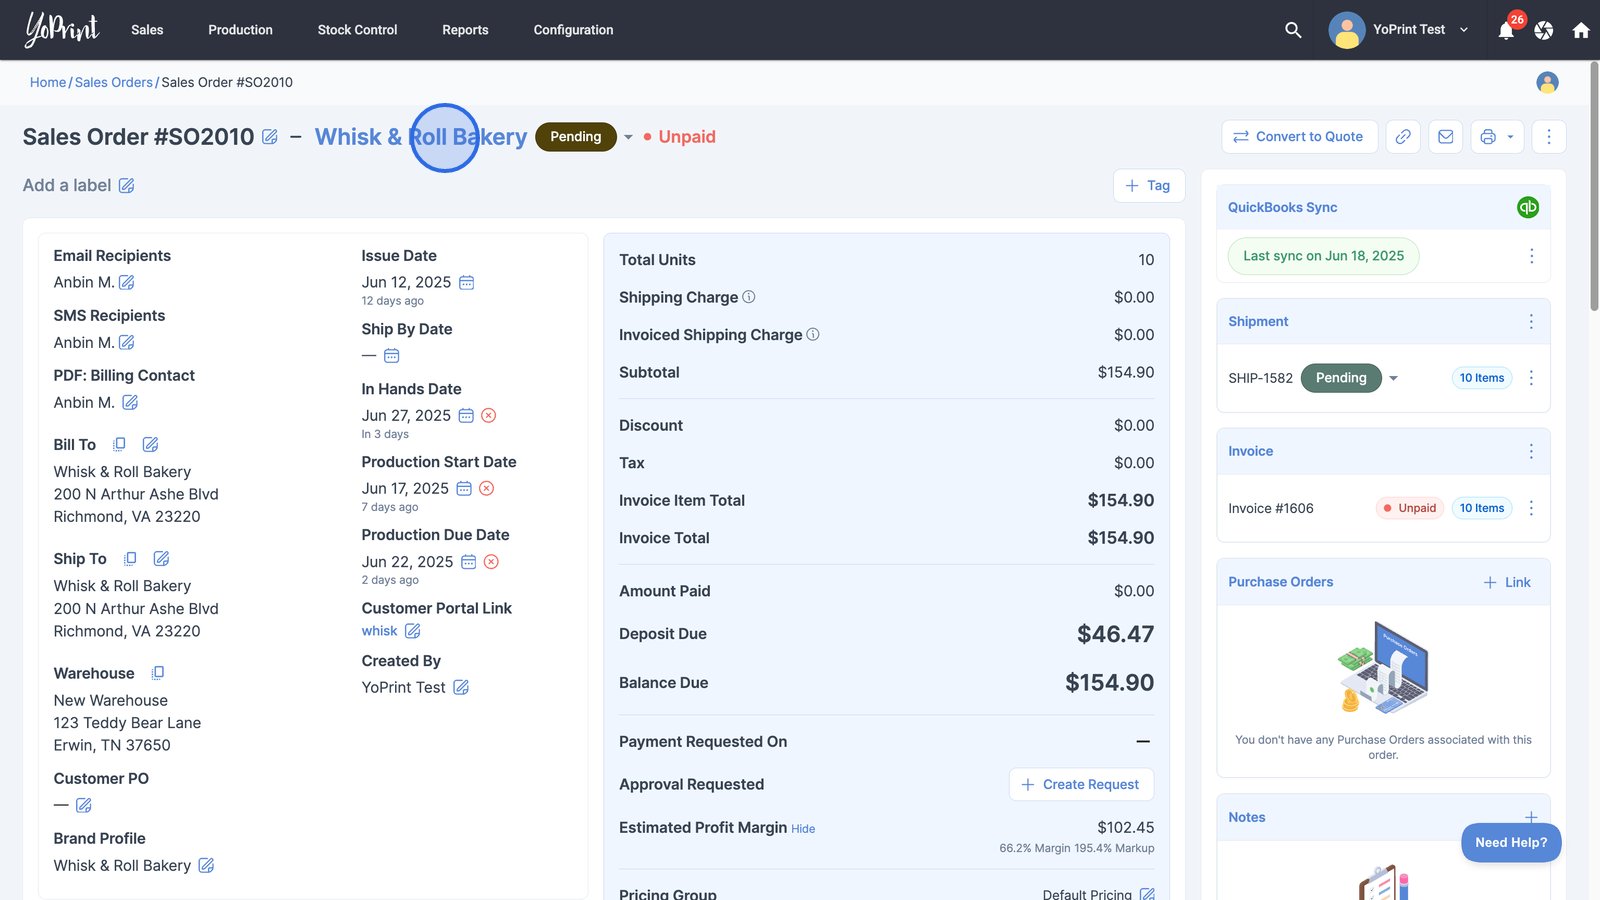Open the Sales menu
Viewport: 1600px width, 900px height.
tap(147, 30)
